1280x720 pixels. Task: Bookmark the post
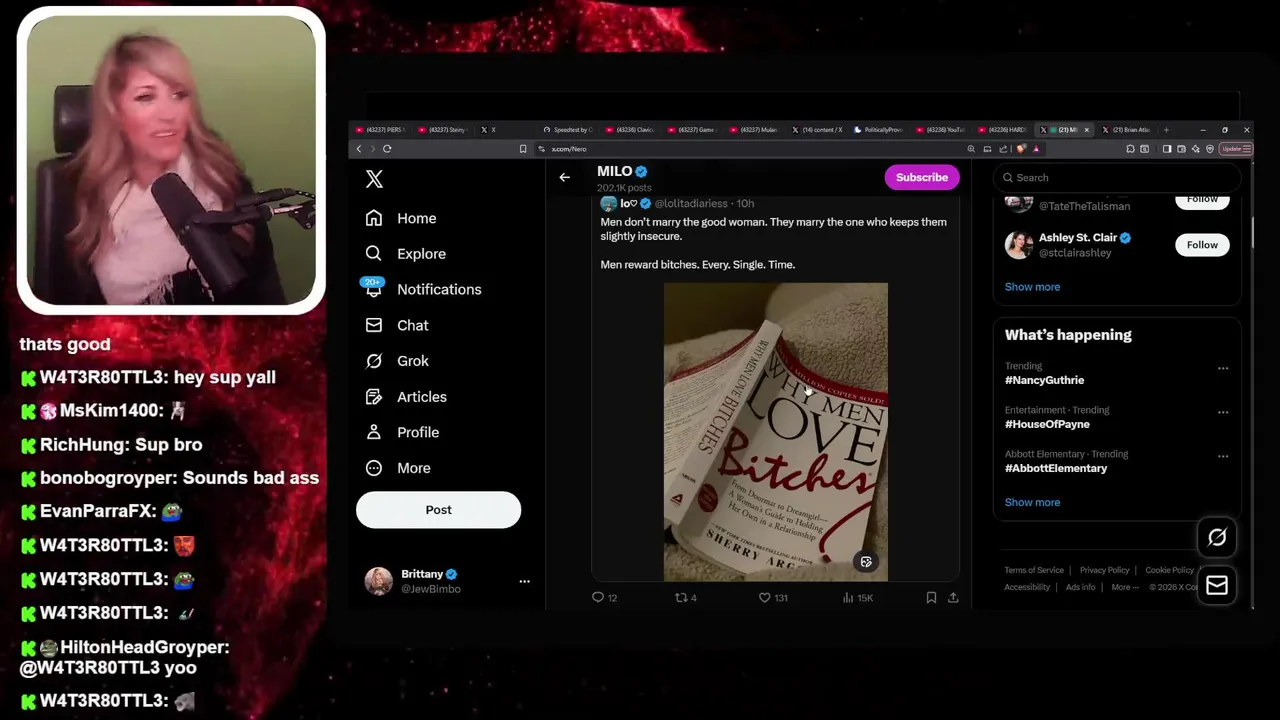click(x=931, y=597)
